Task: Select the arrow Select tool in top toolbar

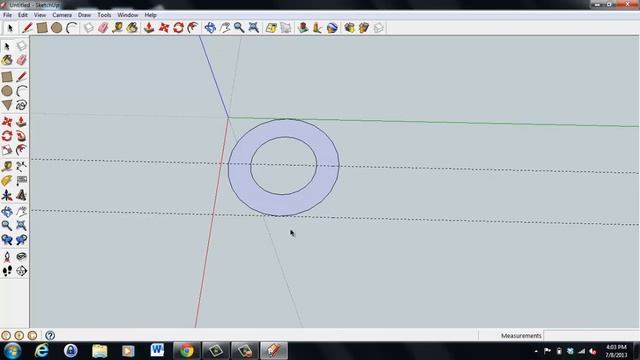Action: [x=10, y=28]
